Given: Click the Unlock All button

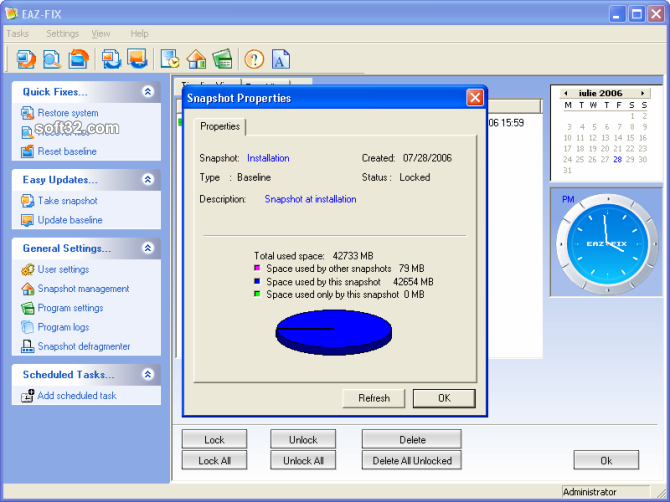Looking at the screenshot, I should click(x=303, y=461).
